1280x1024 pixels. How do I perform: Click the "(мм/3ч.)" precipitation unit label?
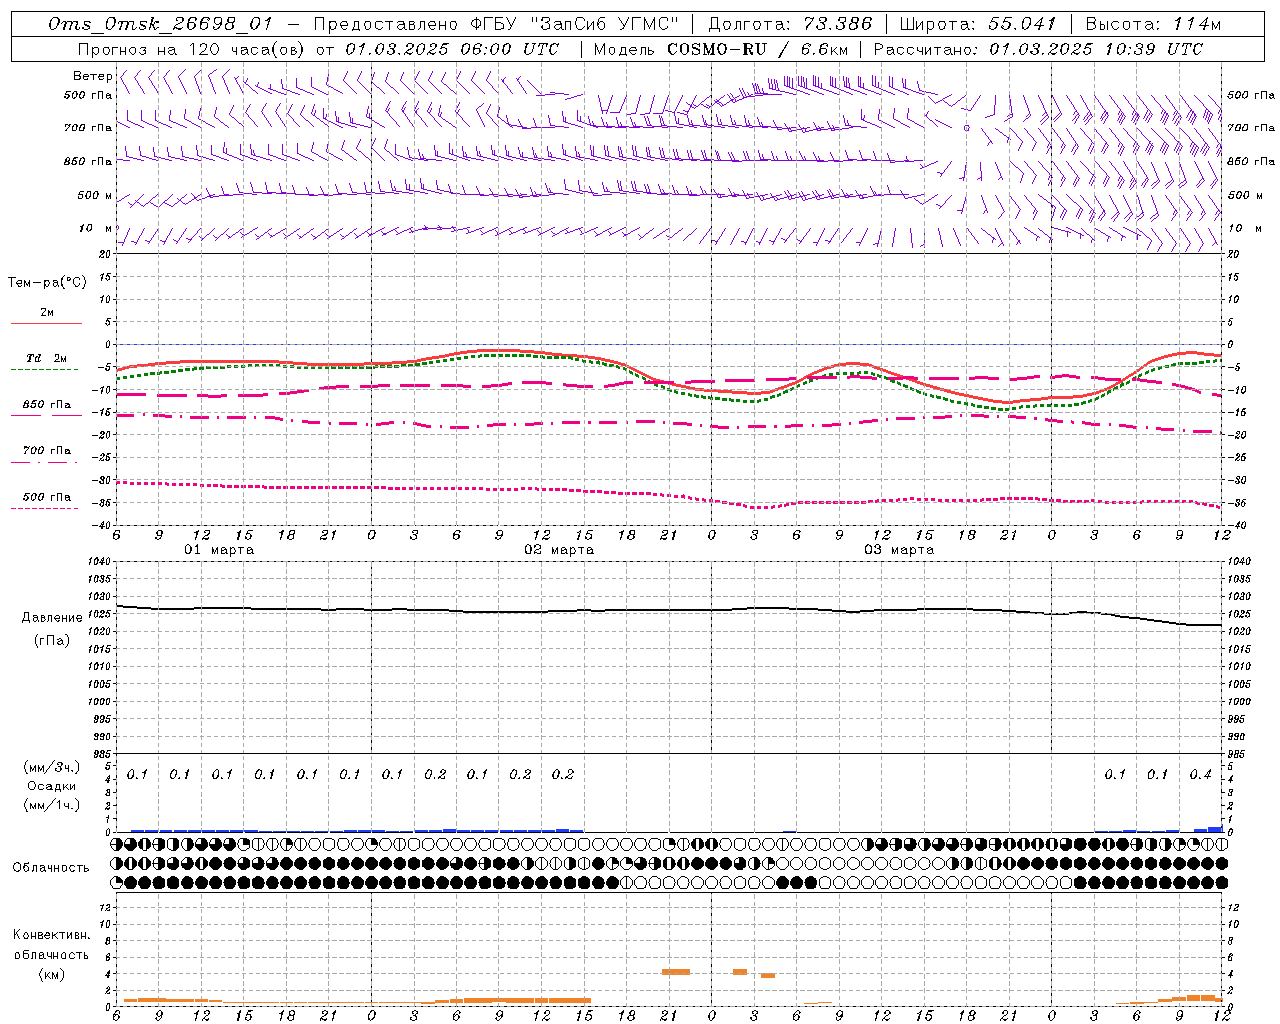(x=52, y=768)
